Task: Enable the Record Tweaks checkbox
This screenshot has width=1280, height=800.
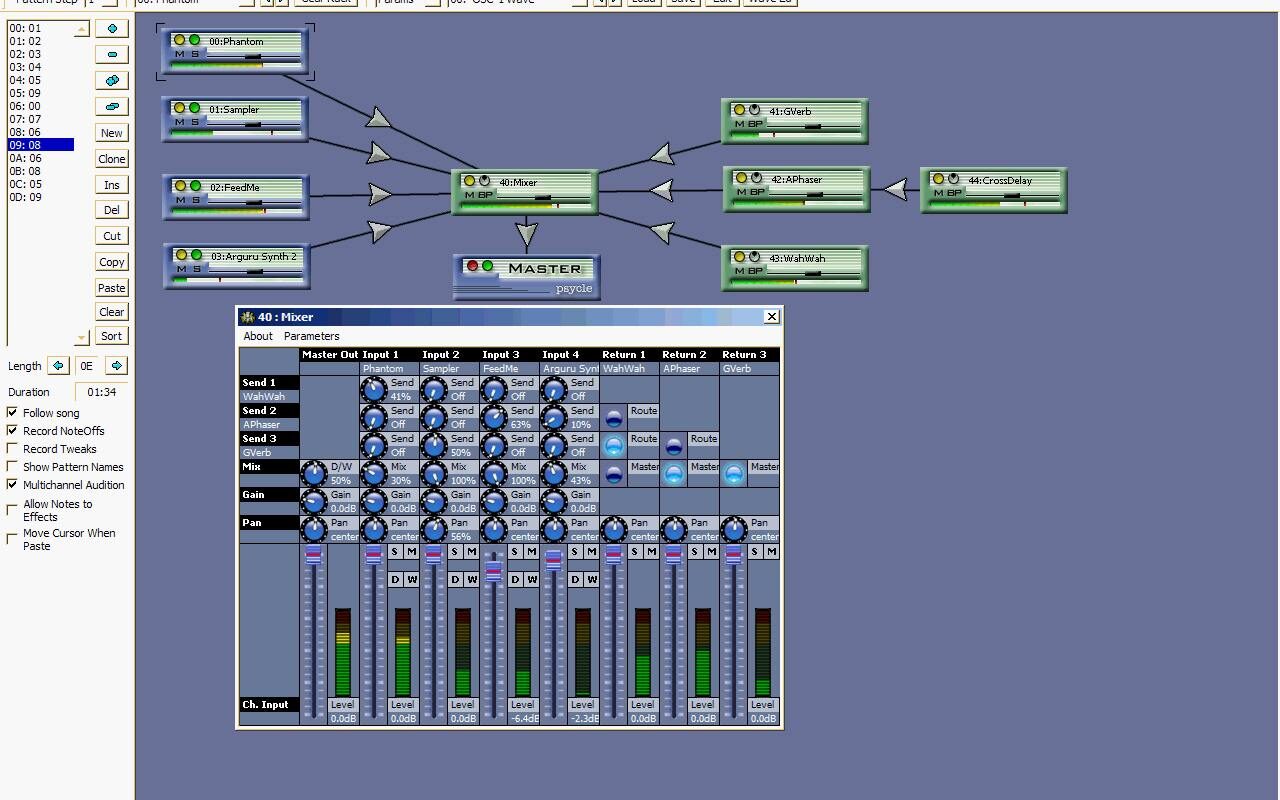Action: [x=12, y=449]
